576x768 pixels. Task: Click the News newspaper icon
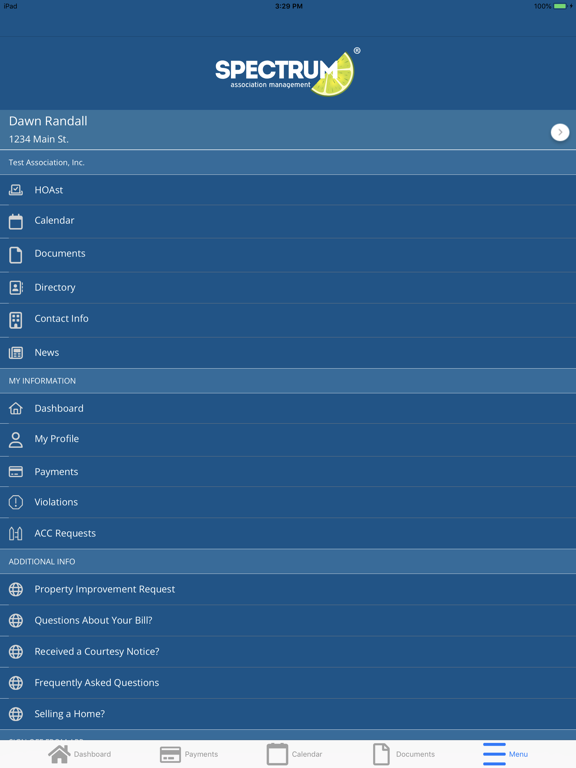click(16, 353)
